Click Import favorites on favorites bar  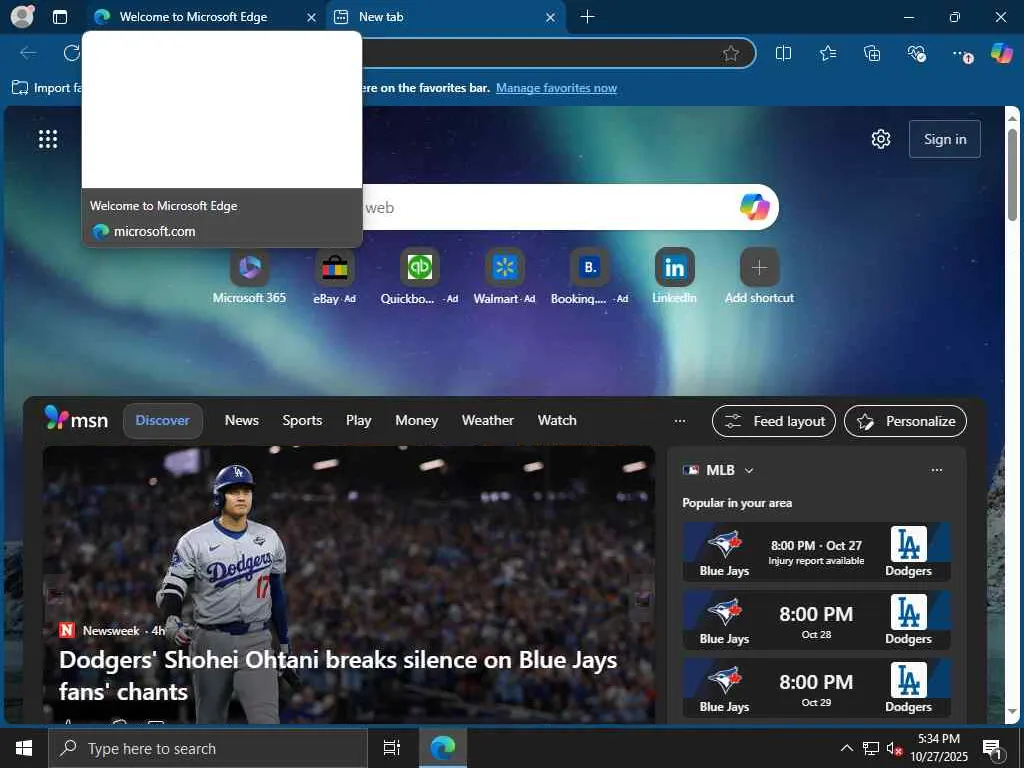(x=47, y=88)
